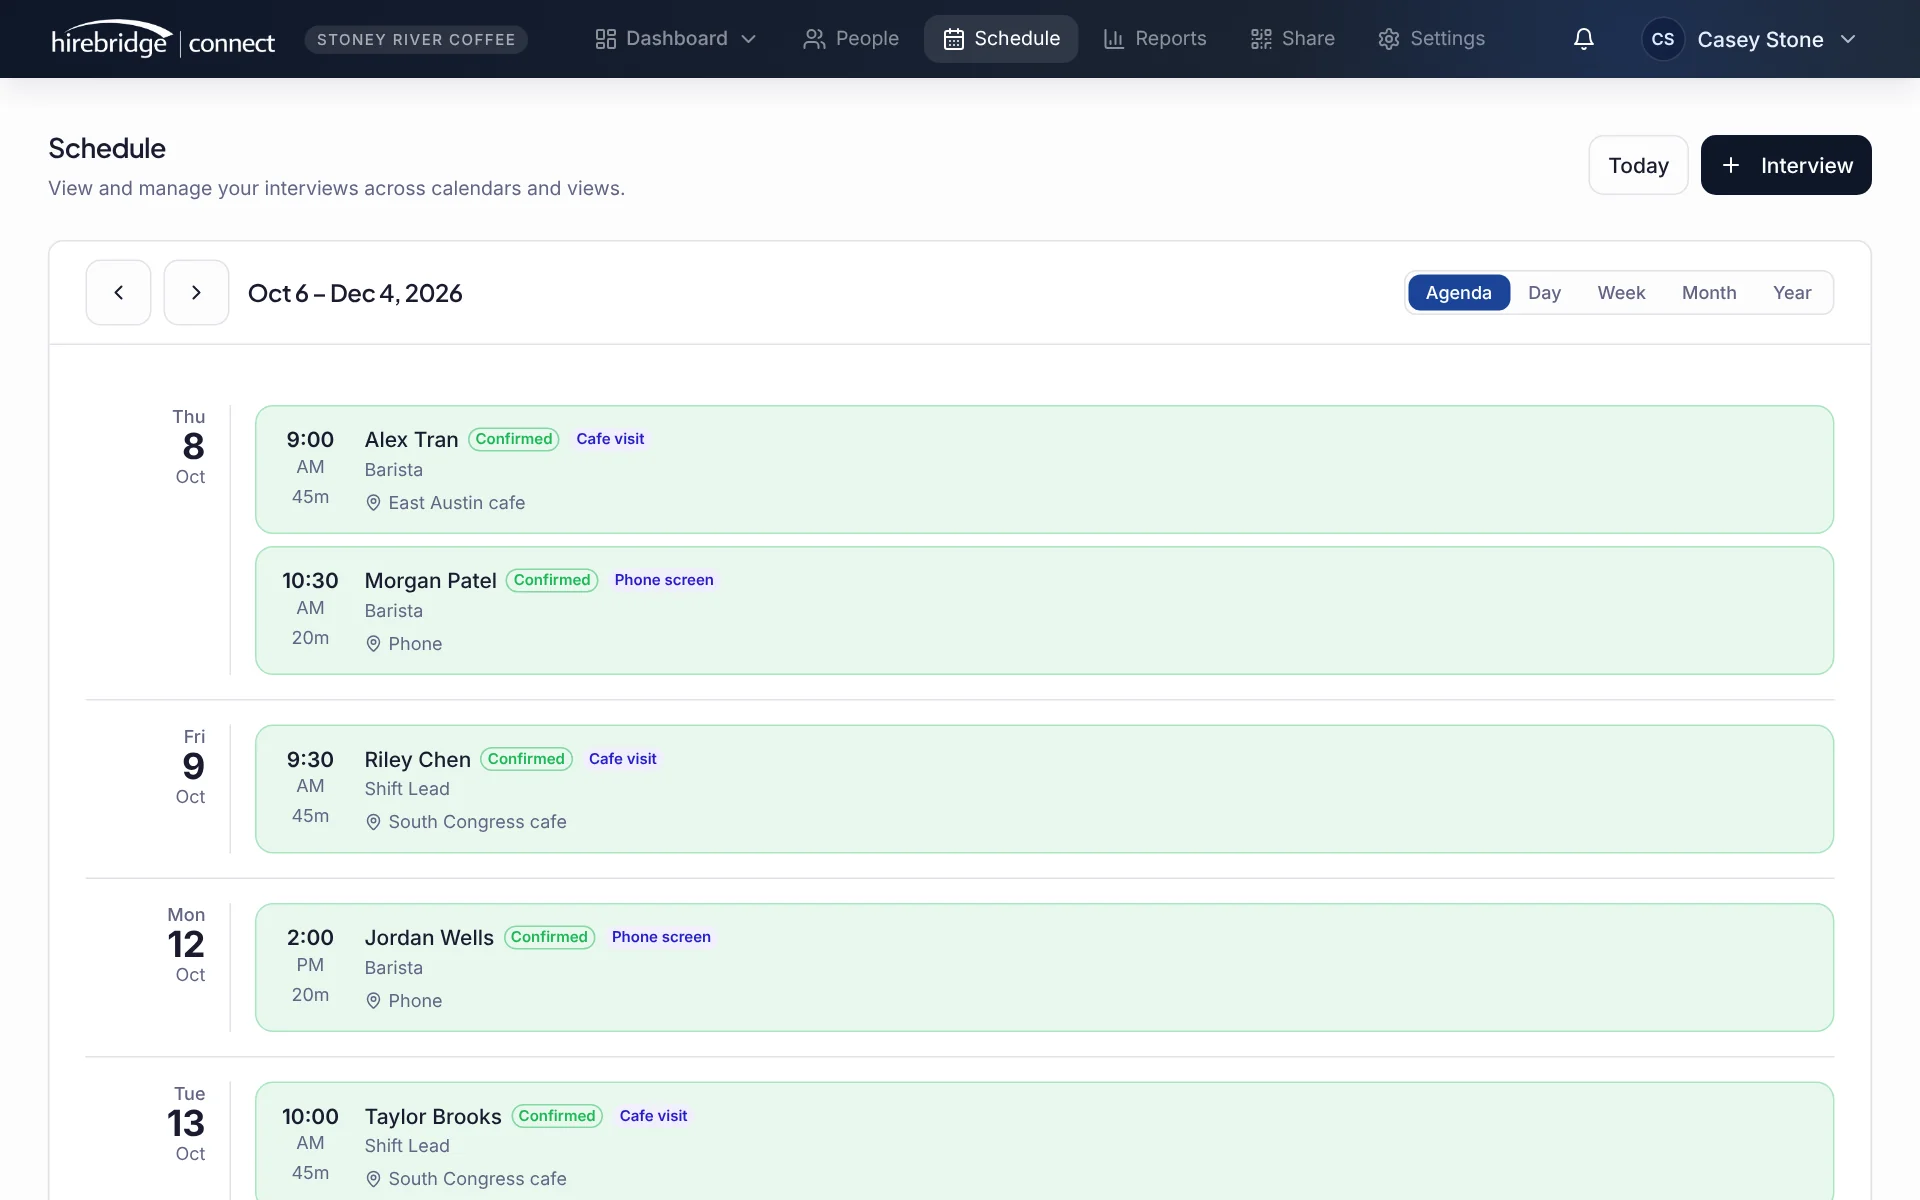Click the Settings gear icon
This screenshot has height=1200, width=1920.
pyautogui.click(x=1388, y=39)
